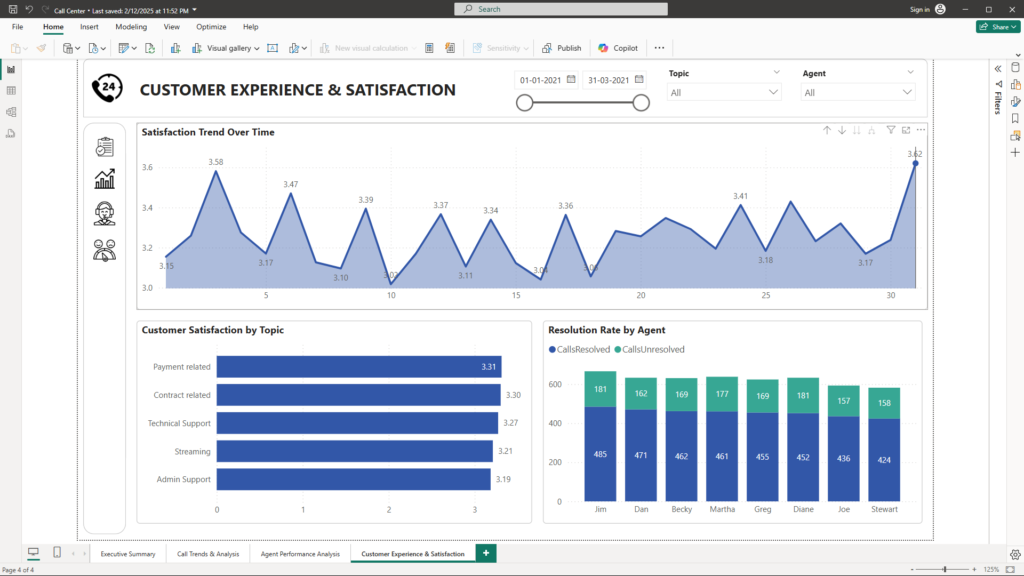The height and width of the screenshot is (576, 1024).
Task: Click the filter icon on Satisfaction Trend chart
Action: click(891, 130)
